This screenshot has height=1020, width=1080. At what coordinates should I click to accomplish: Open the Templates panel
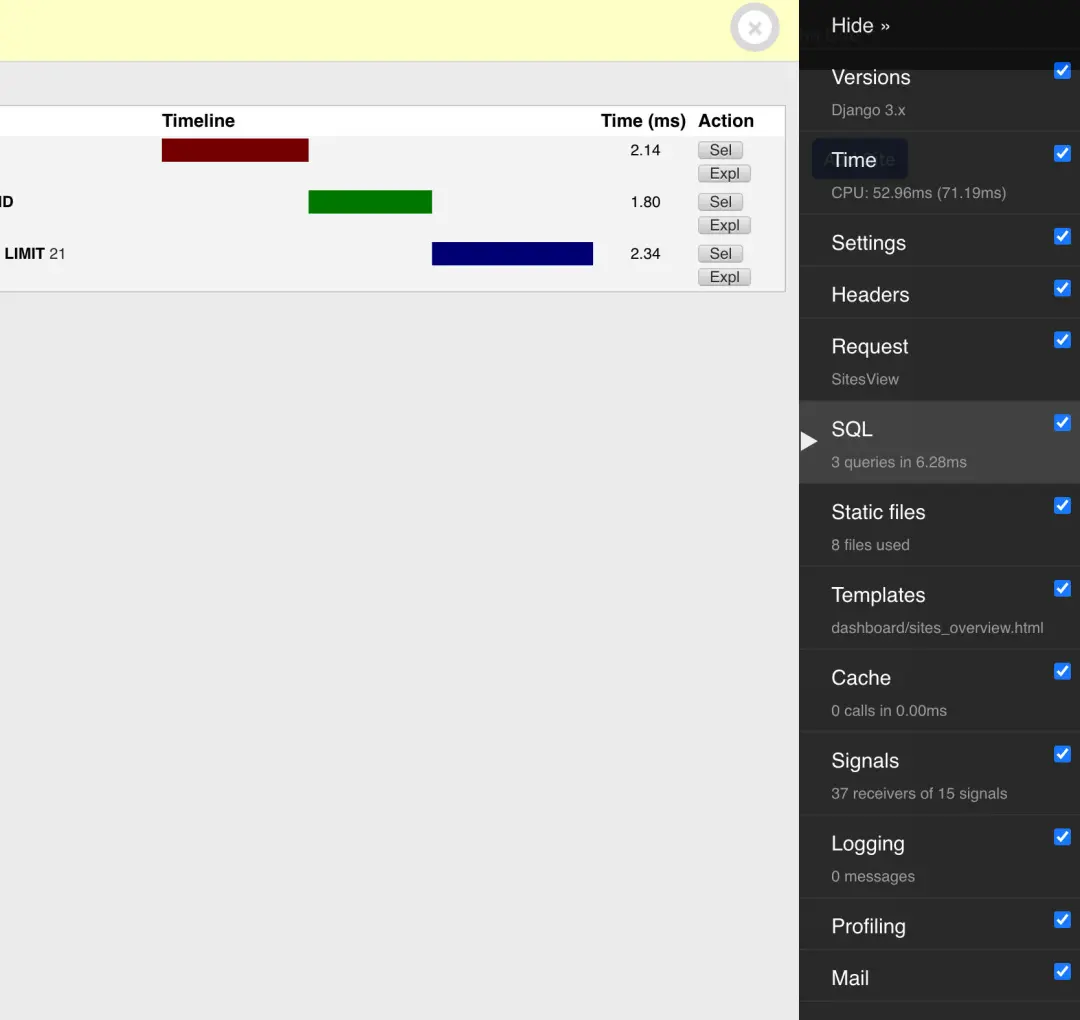tap(878, 594)
